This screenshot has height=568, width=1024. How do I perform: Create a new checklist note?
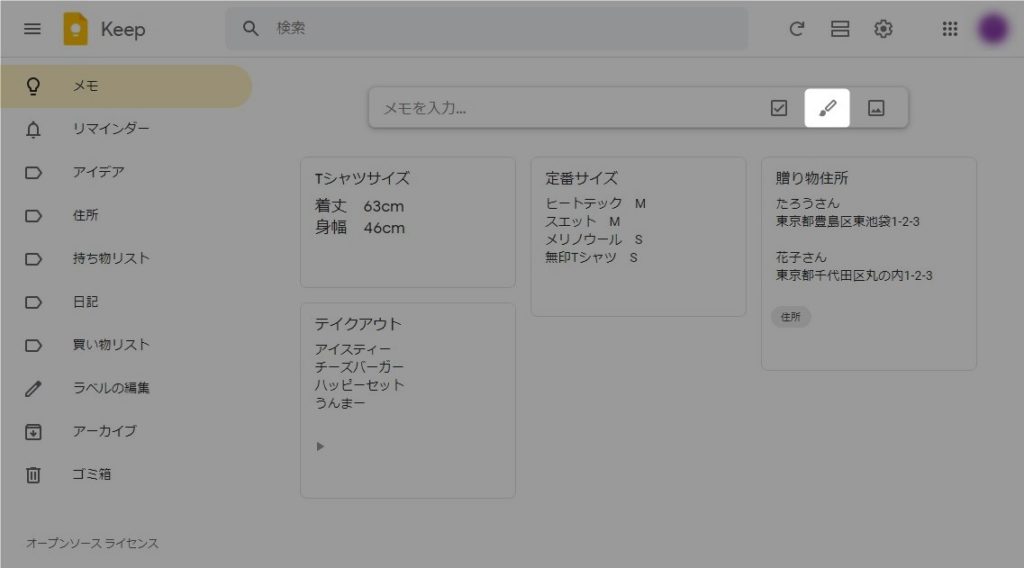(779, 108)
